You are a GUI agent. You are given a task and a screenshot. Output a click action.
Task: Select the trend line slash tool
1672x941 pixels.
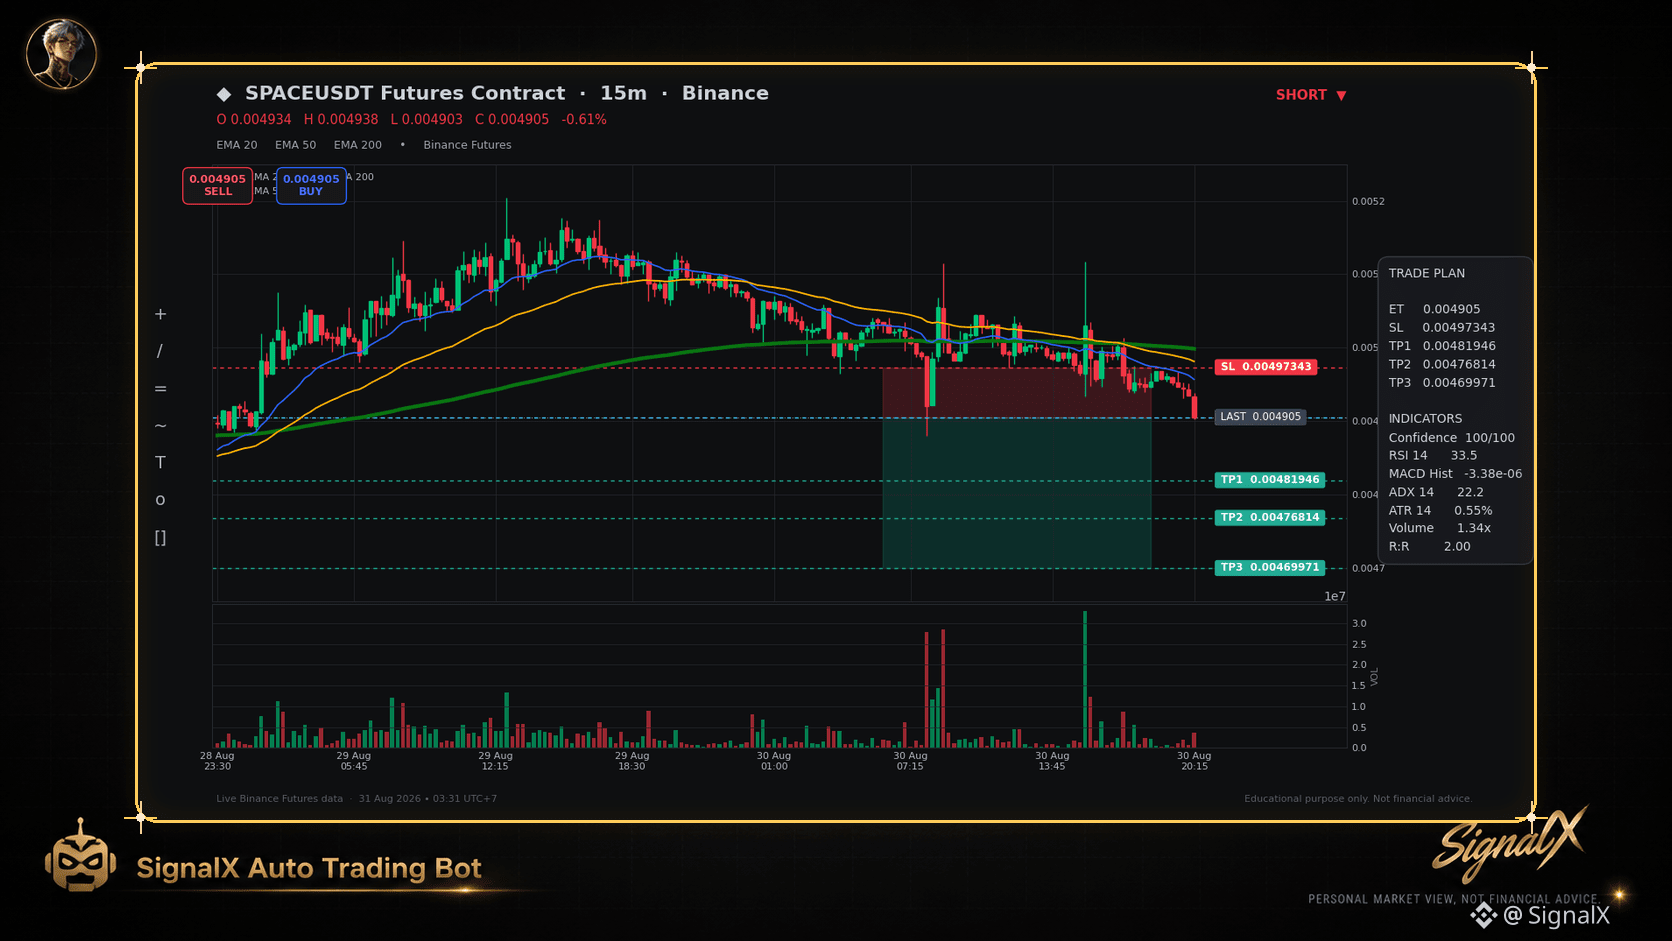160,351
